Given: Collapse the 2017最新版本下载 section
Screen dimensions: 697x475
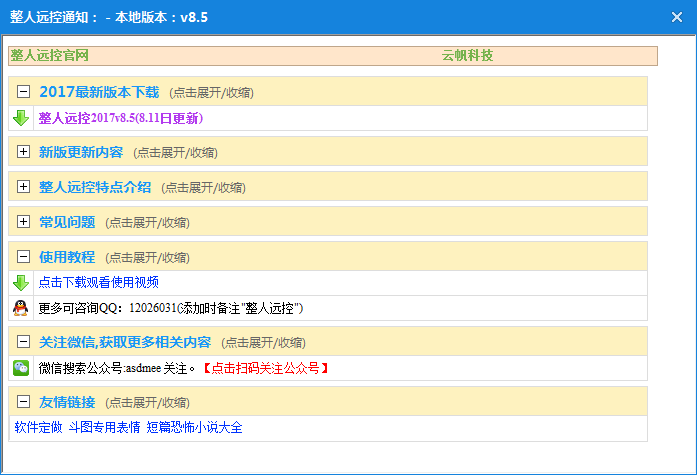Looking at the screenshot, I should (x=24, y=92).
